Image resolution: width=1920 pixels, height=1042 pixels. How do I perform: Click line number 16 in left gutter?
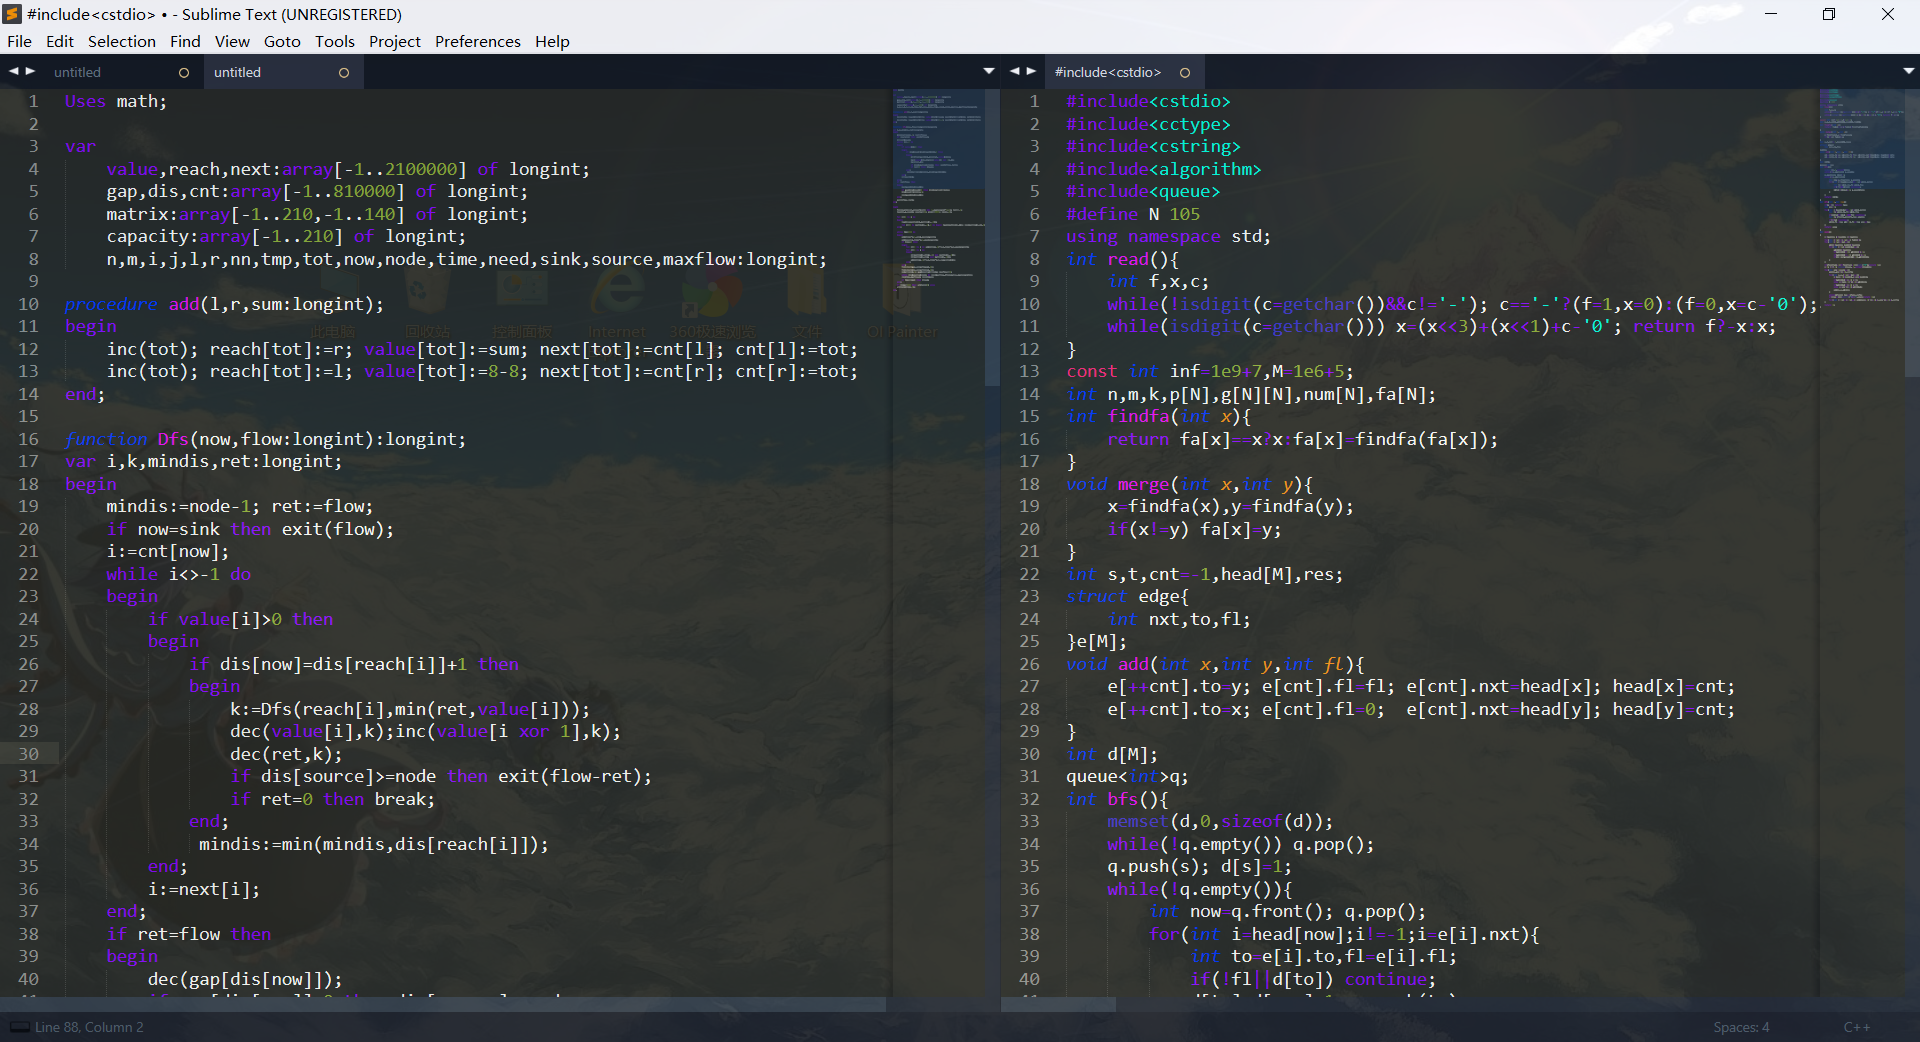pyautogui.click(x=28, y=439)
